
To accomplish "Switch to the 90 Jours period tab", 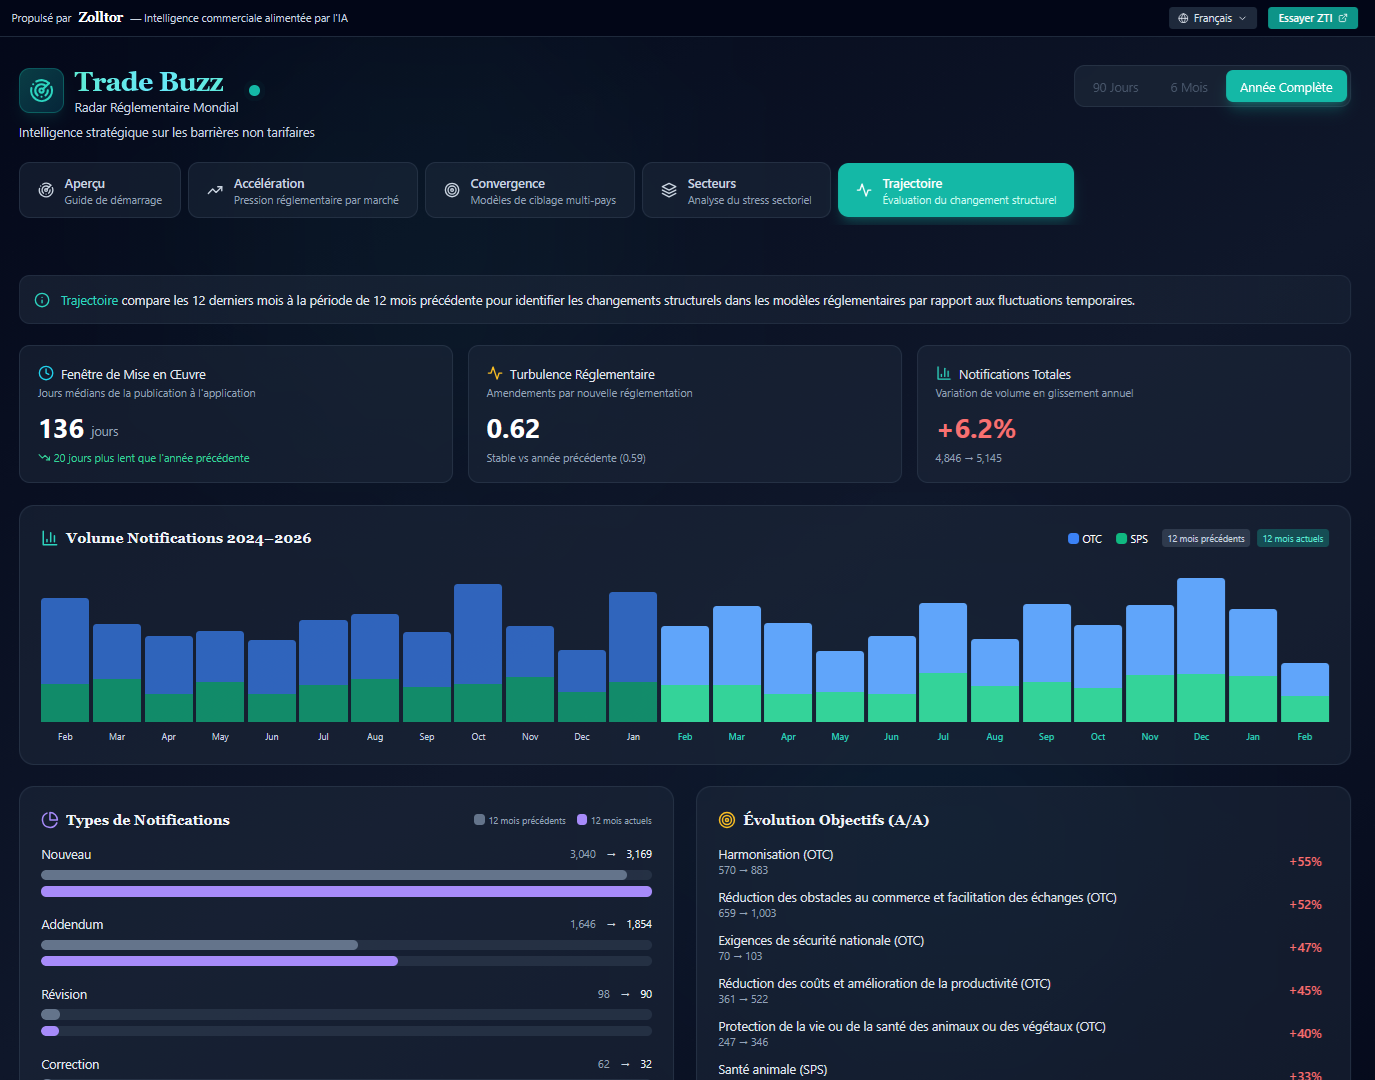I will coord(1114,86).
